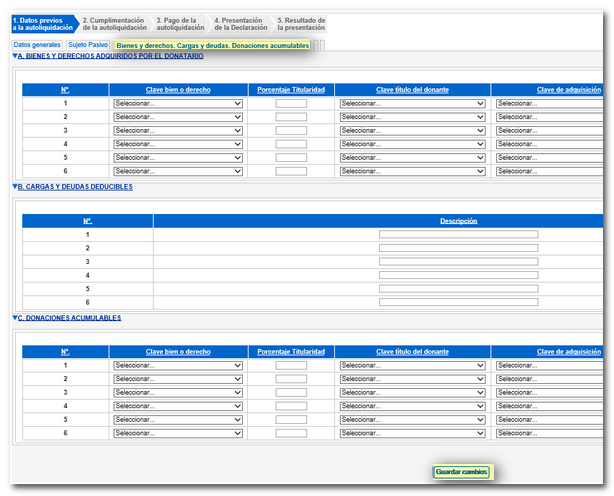Image resolution: width=614 pixels, height=496 pixels.
Task: Switch to the Sujeto Pasivo tab
Action: (x=87, y=45)
